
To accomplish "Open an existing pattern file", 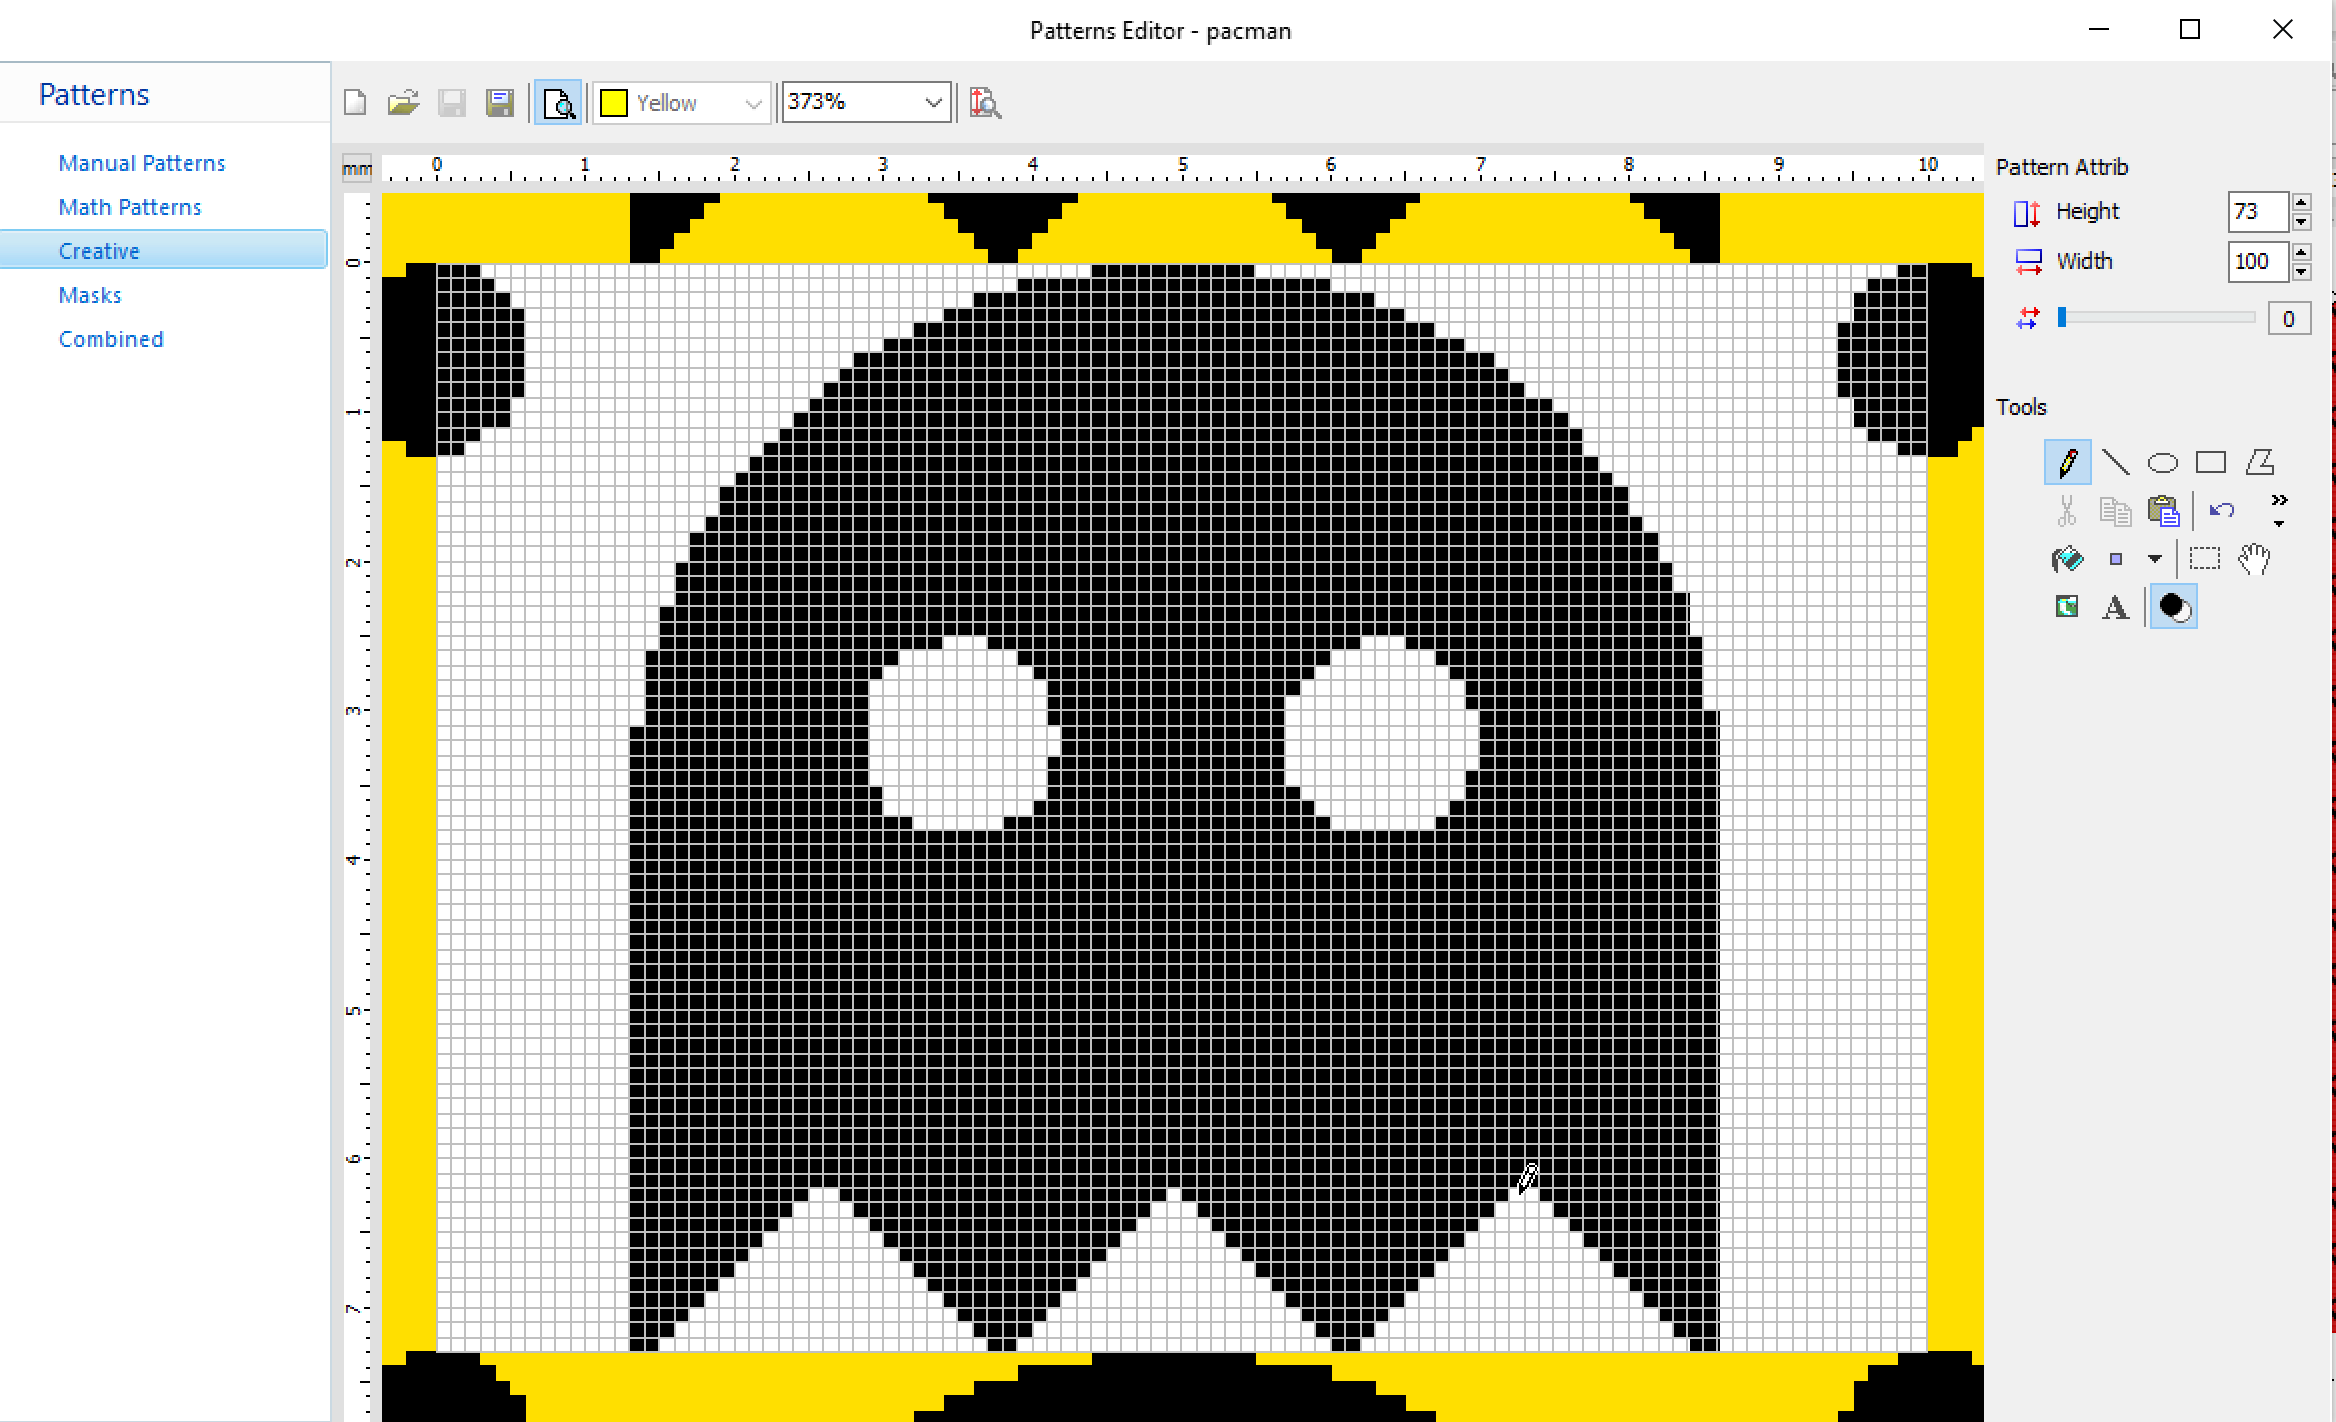I will 403,103.
